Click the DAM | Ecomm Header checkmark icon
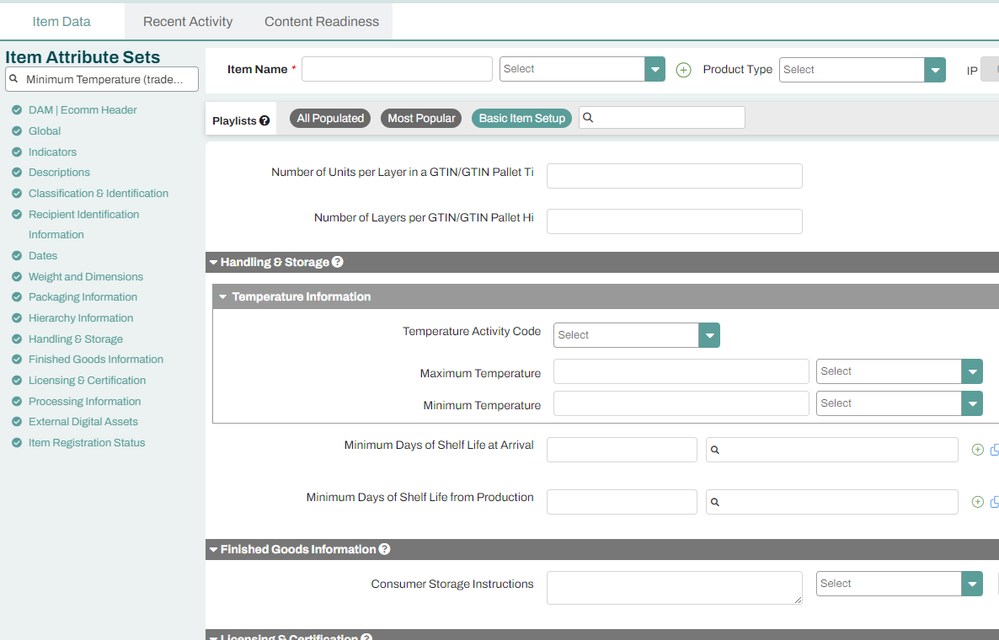This screenshot has width=999, height=640. pyautogui.click(x=17, y=110)
